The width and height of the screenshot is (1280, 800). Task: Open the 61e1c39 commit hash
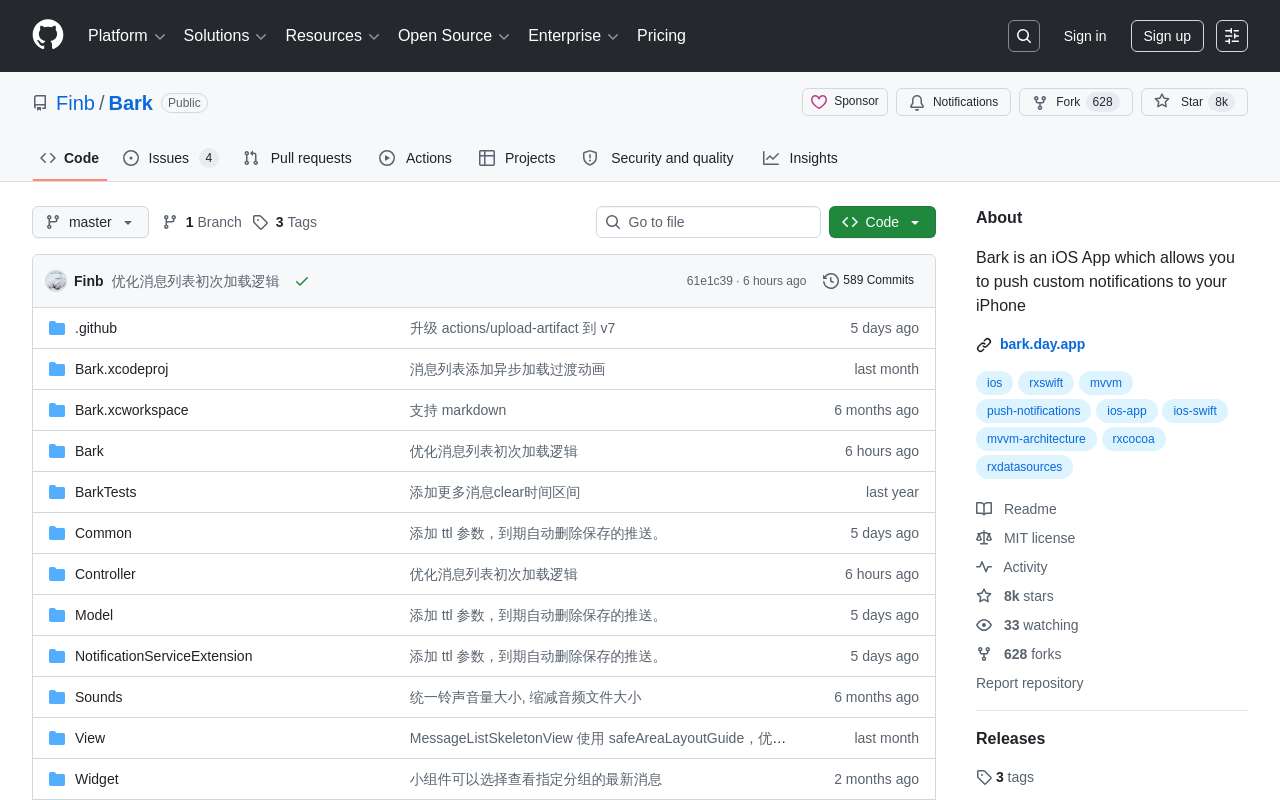point(709,281)
